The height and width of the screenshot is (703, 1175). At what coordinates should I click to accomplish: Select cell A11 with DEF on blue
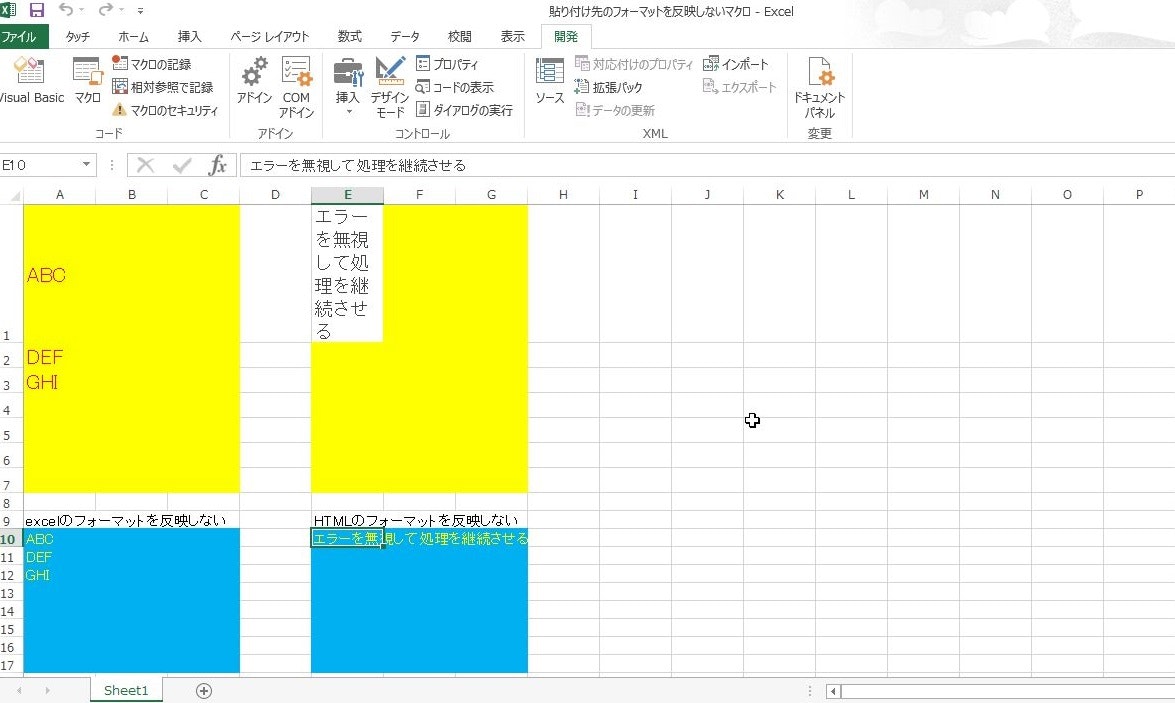pyautogui.click(x=60, y=557)
